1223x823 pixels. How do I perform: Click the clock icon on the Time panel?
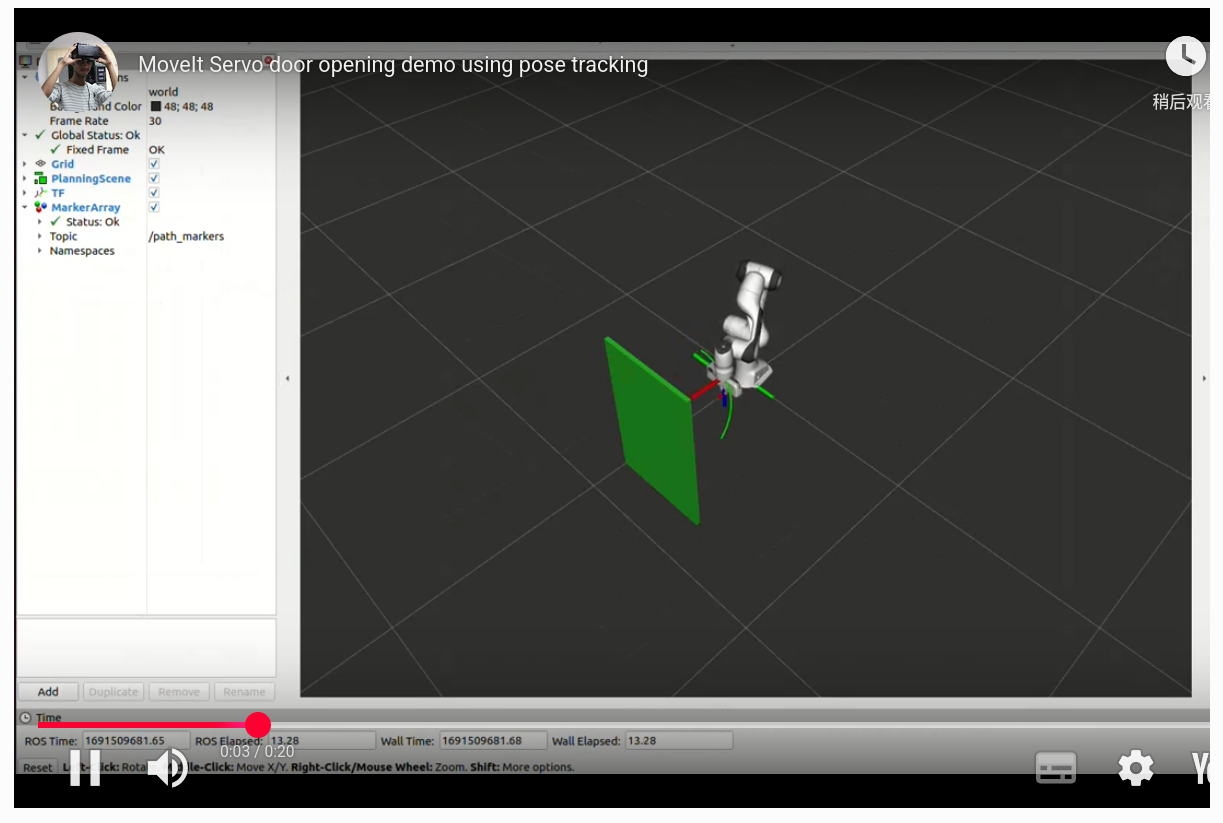click(23, 717)
